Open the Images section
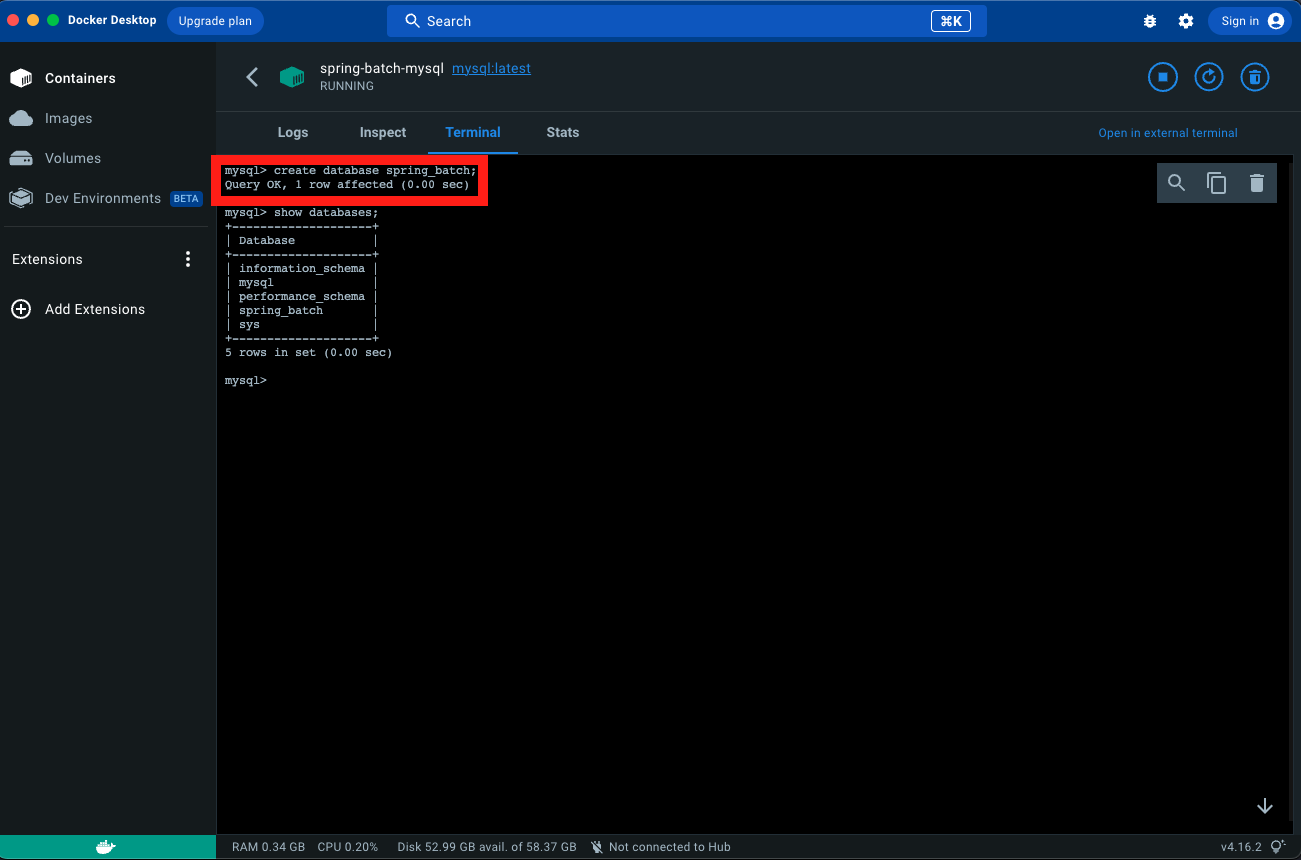1301x860 pixels. click(x=68, y=118)
